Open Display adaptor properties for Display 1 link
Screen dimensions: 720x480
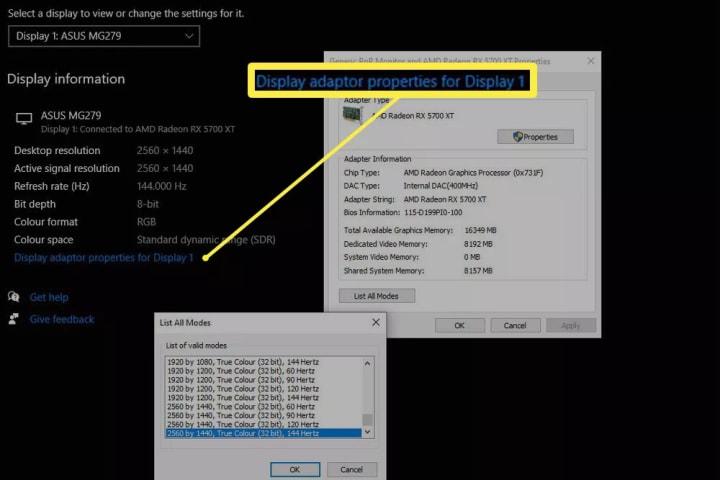(x=104, y=258)
